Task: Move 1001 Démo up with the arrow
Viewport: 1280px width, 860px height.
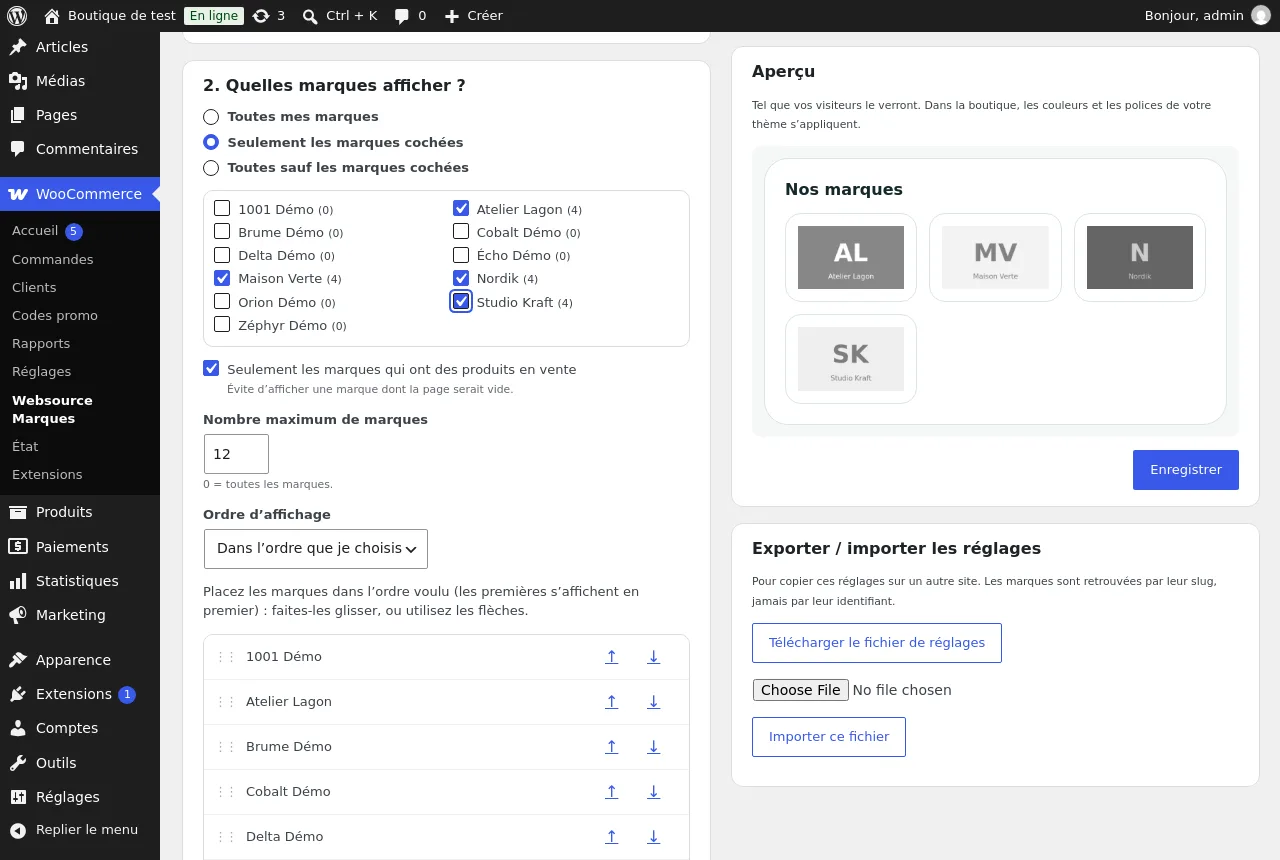Action: pos(612,657)
